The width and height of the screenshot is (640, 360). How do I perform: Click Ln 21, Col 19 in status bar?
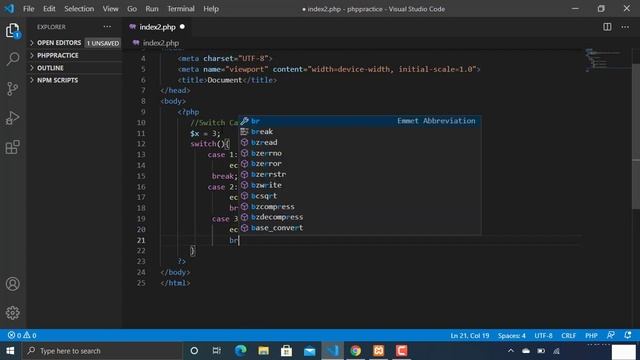coord(469,336)
